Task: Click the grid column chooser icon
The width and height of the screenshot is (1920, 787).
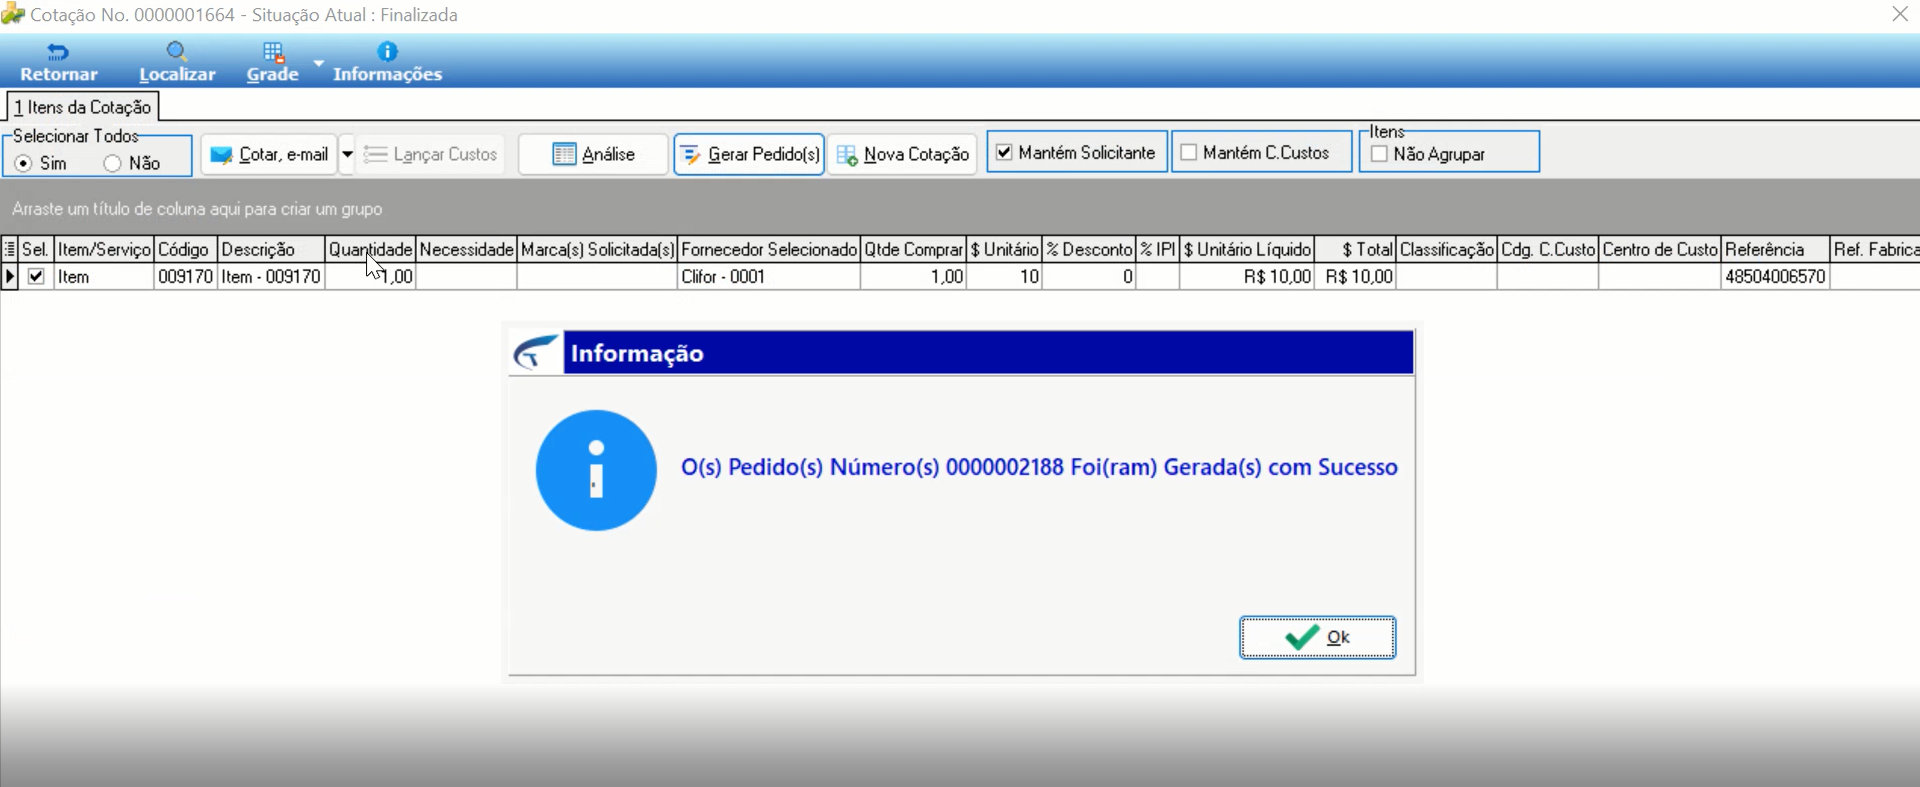Action: point(9,249)
